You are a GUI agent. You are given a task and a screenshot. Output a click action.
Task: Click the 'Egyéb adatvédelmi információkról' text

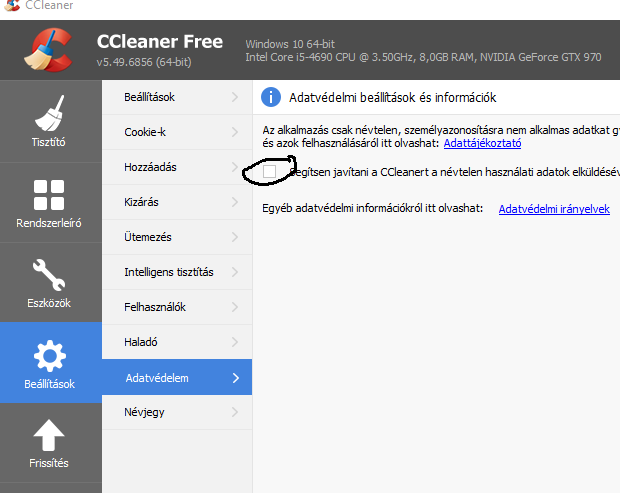pos(372,208)
